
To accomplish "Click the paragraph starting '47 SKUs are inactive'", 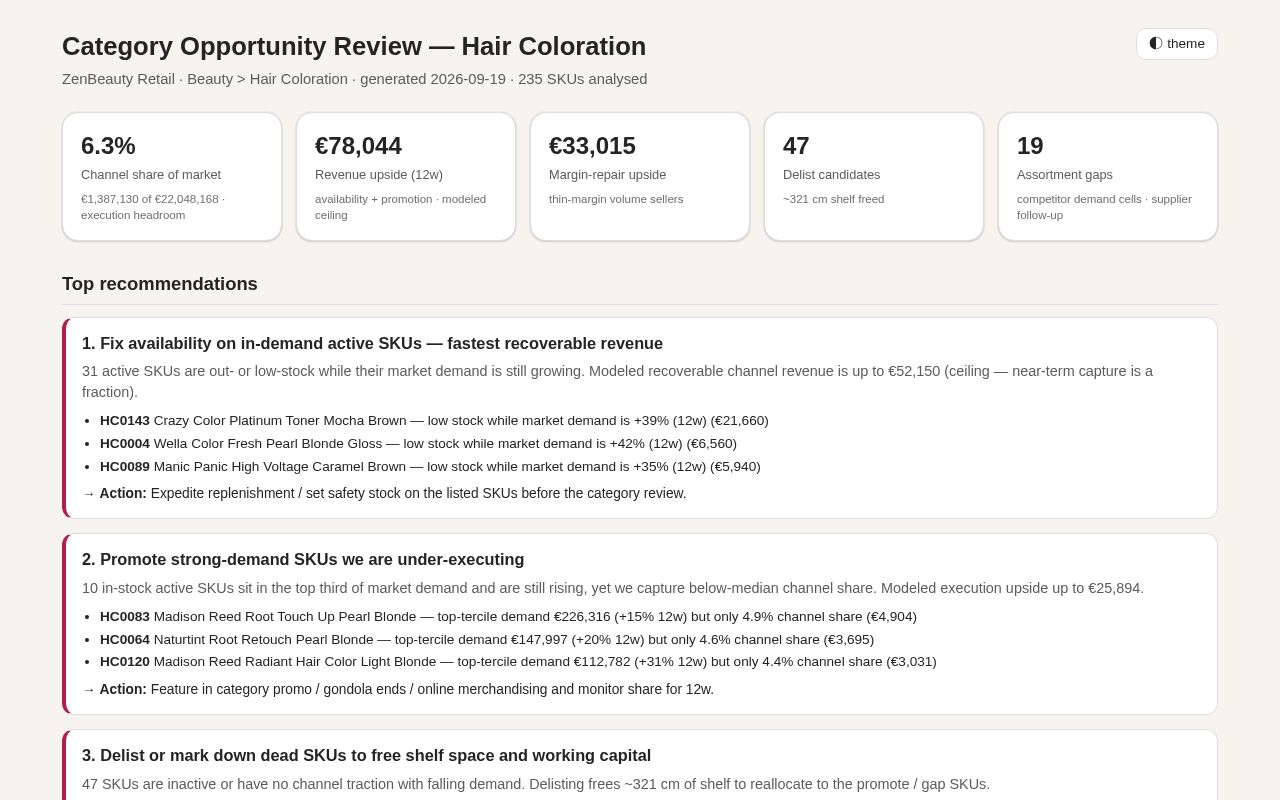I will coord(536,784).
